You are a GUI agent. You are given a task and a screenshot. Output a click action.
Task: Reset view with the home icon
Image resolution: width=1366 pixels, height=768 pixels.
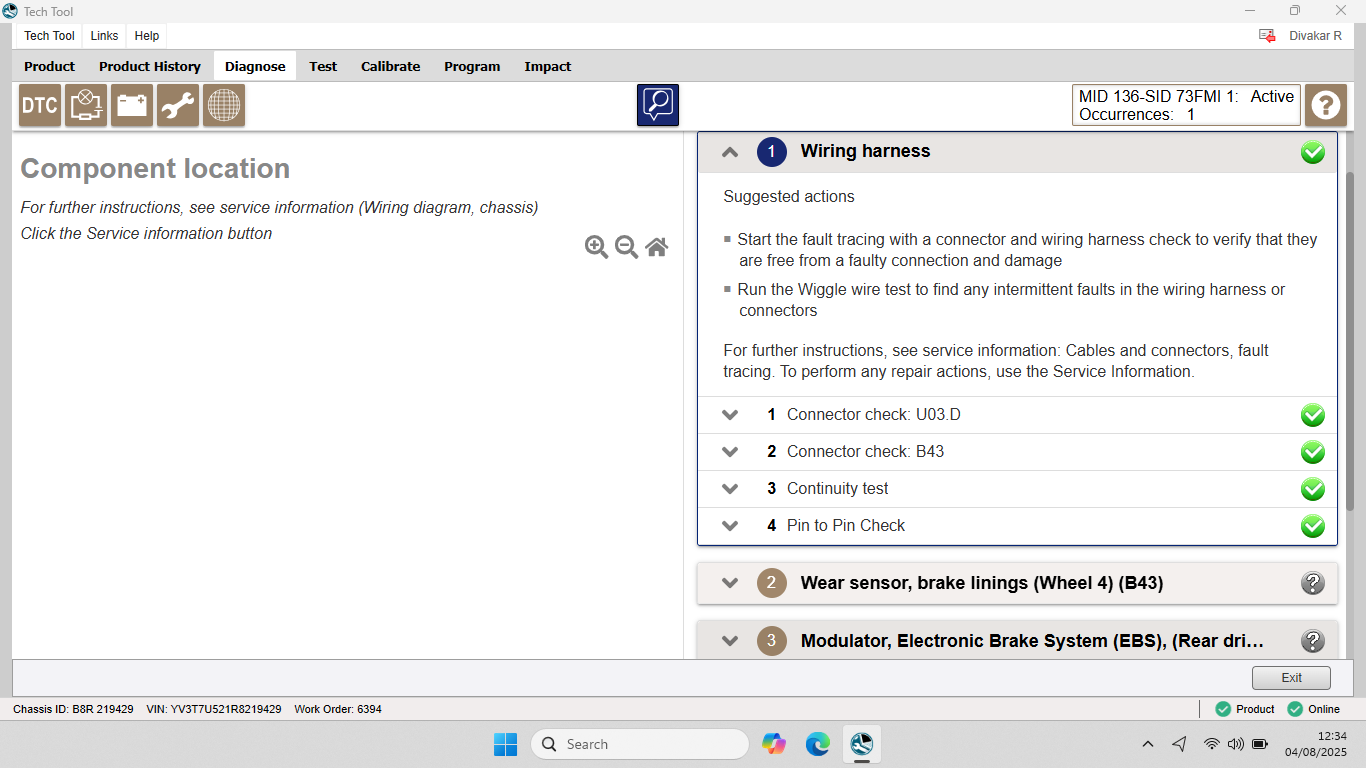pos(656,247)
